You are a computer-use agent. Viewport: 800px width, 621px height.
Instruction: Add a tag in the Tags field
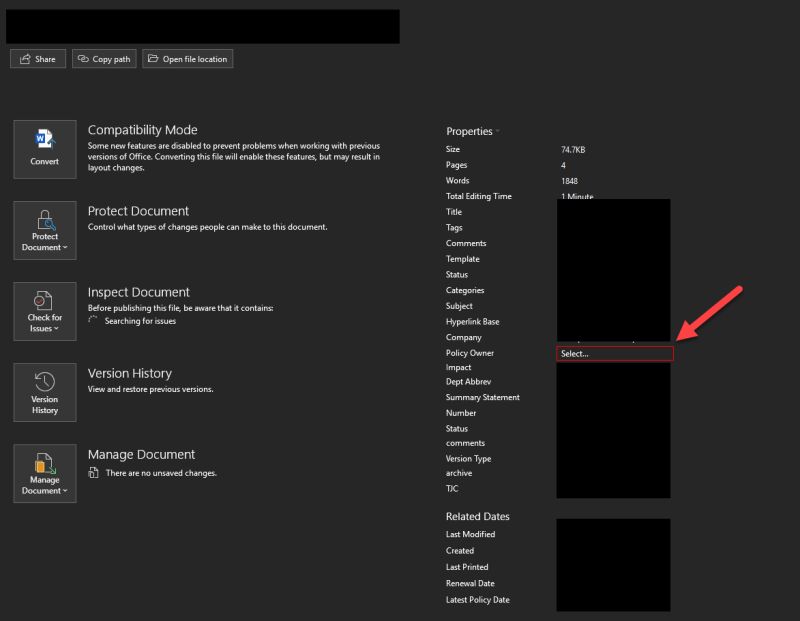[x=612, y=227]
